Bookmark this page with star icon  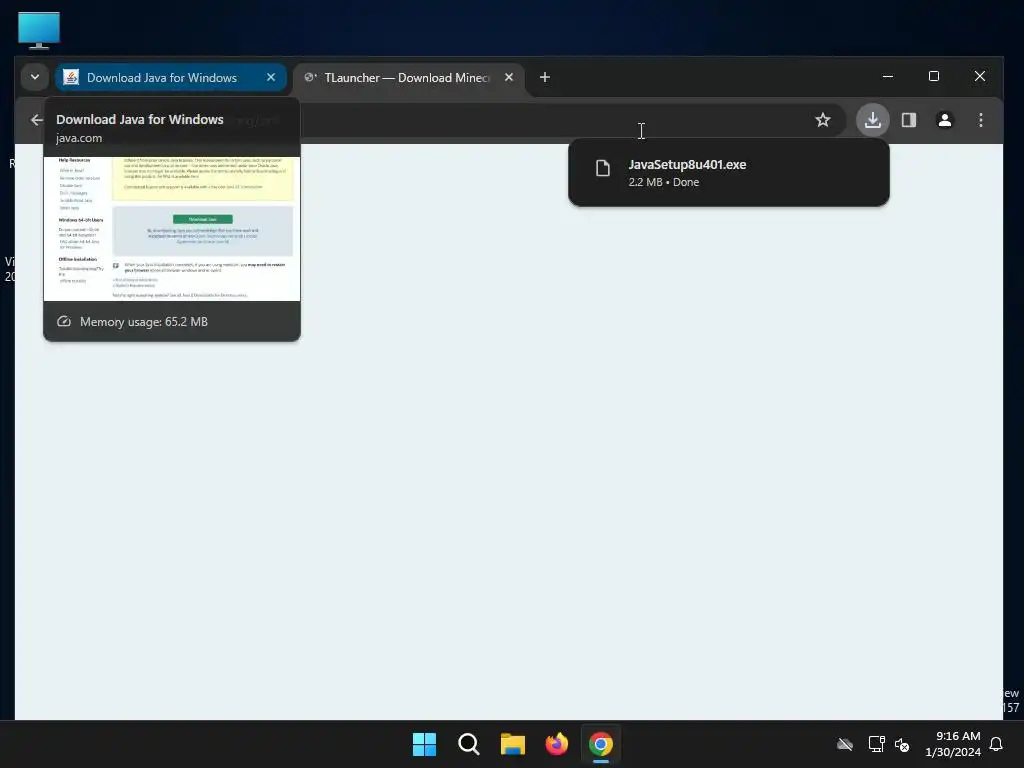(823, 120)
